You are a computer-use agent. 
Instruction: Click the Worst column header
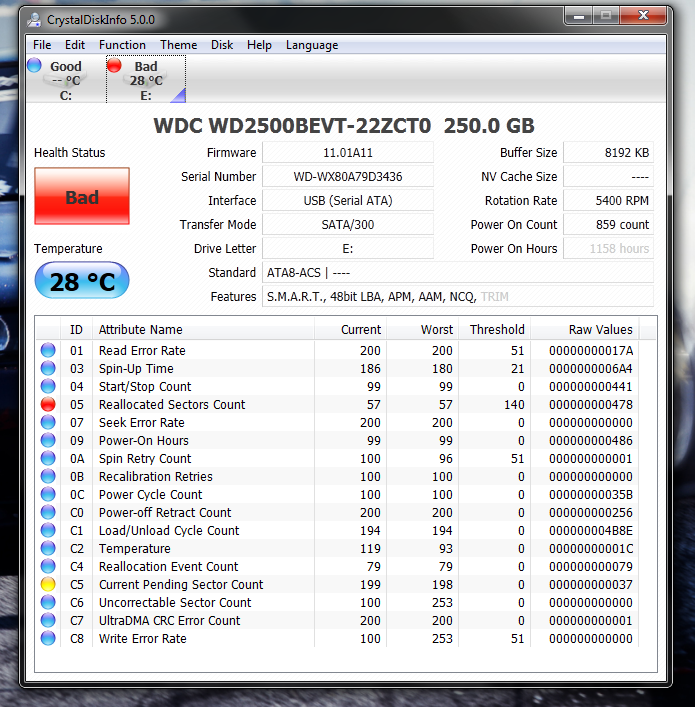[423, 330]
